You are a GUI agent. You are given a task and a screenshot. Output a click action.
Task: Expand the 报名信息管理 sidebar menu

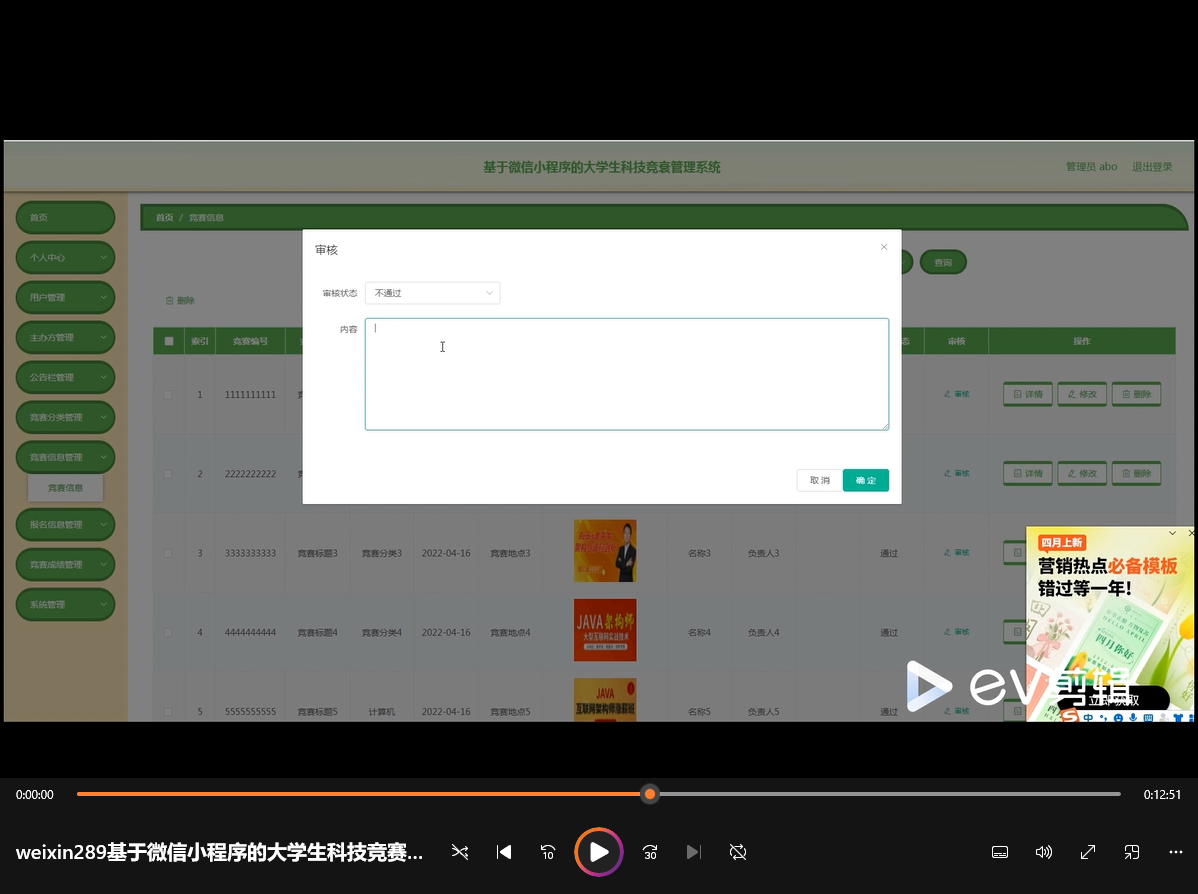coord(66,524)
